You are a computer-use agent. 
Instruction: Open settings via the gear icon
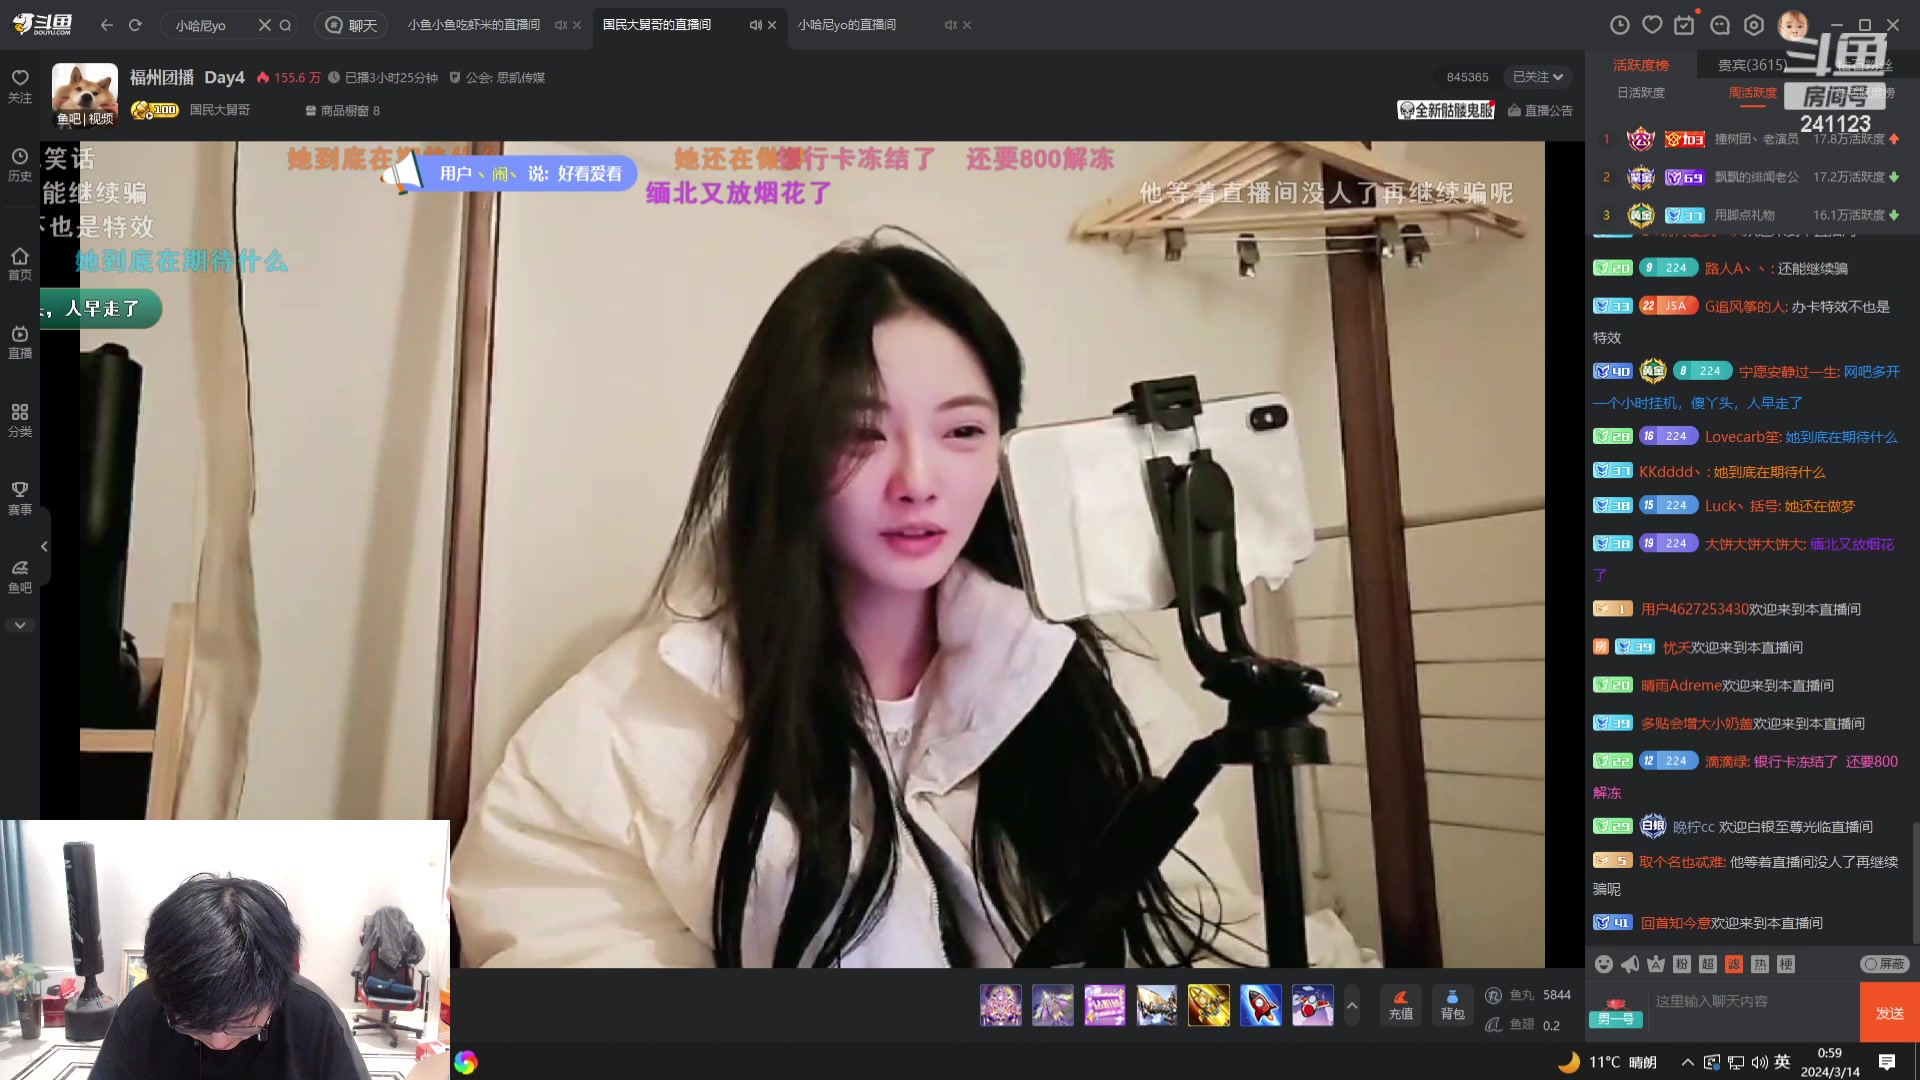click(x=1752, y=24)
